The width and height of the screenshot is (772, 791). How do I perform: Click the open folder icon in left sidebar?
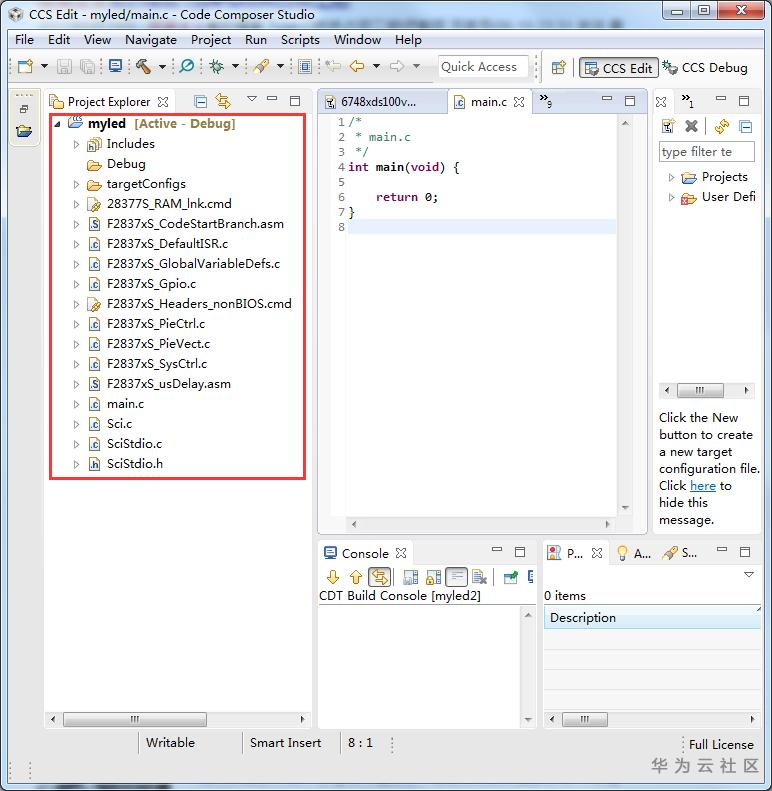pyautogui.click(x=24, y=131)
